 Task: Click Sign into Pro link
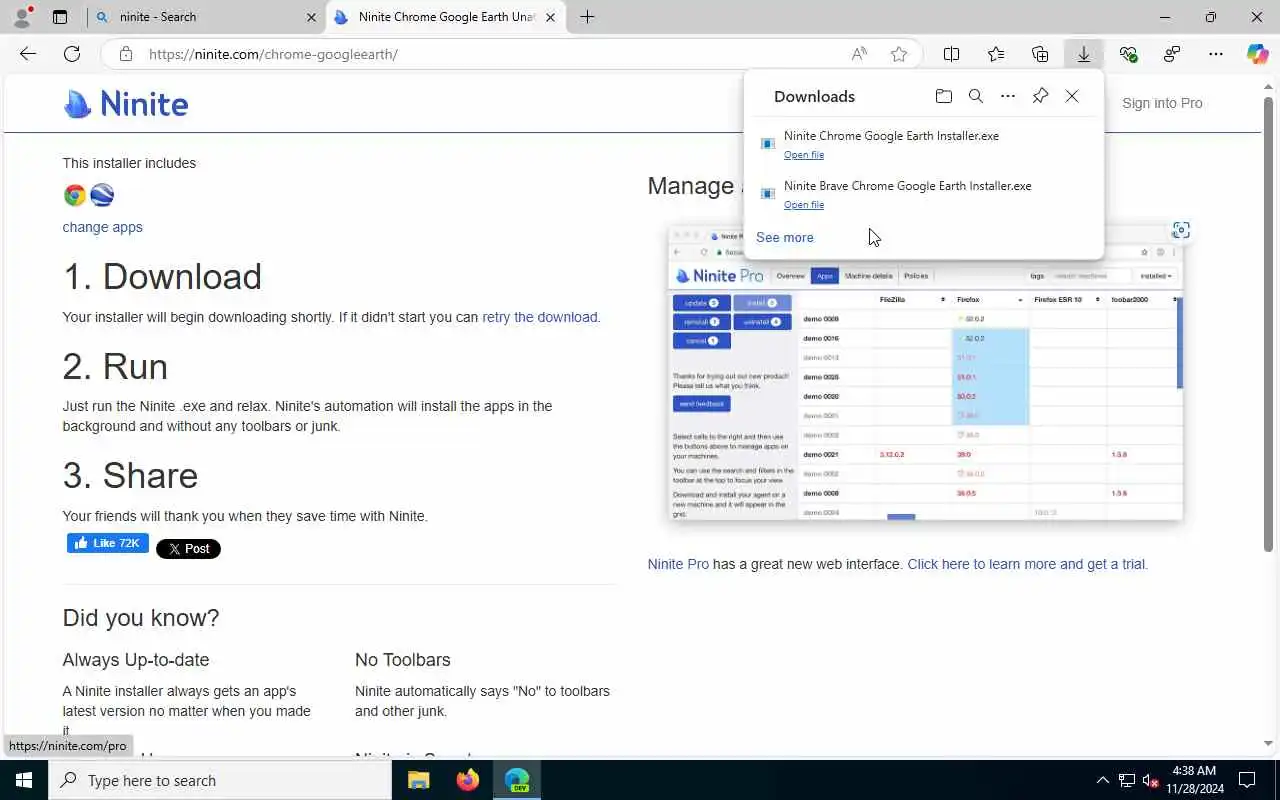coord(1162,103)
